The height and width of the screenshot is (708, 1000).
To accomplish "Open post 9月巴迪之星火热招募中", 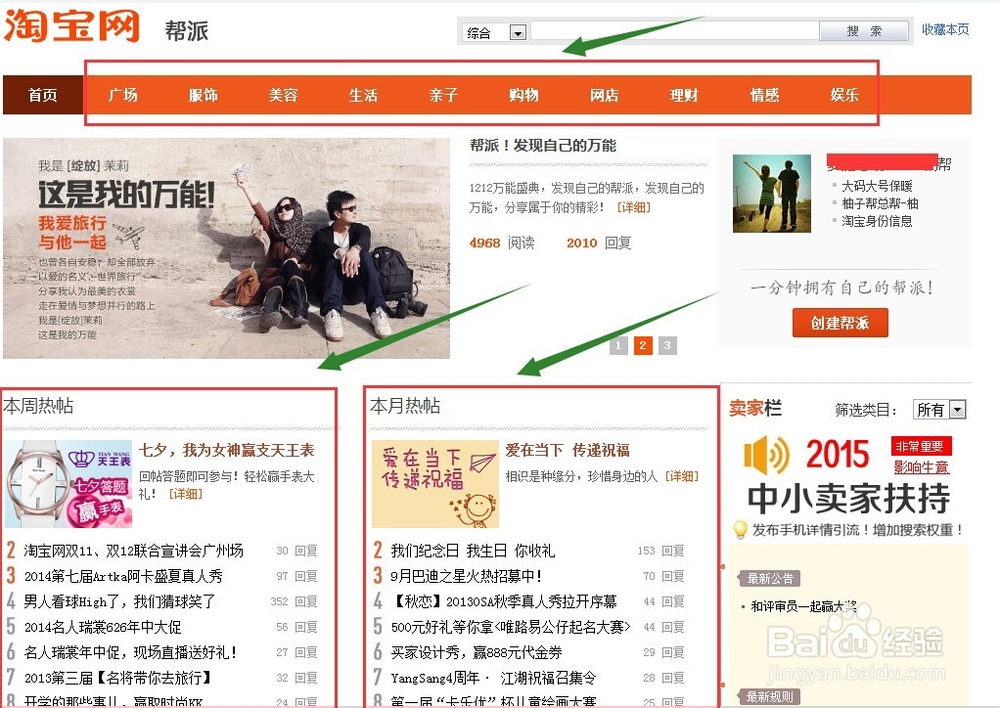I will coord(466,576).
